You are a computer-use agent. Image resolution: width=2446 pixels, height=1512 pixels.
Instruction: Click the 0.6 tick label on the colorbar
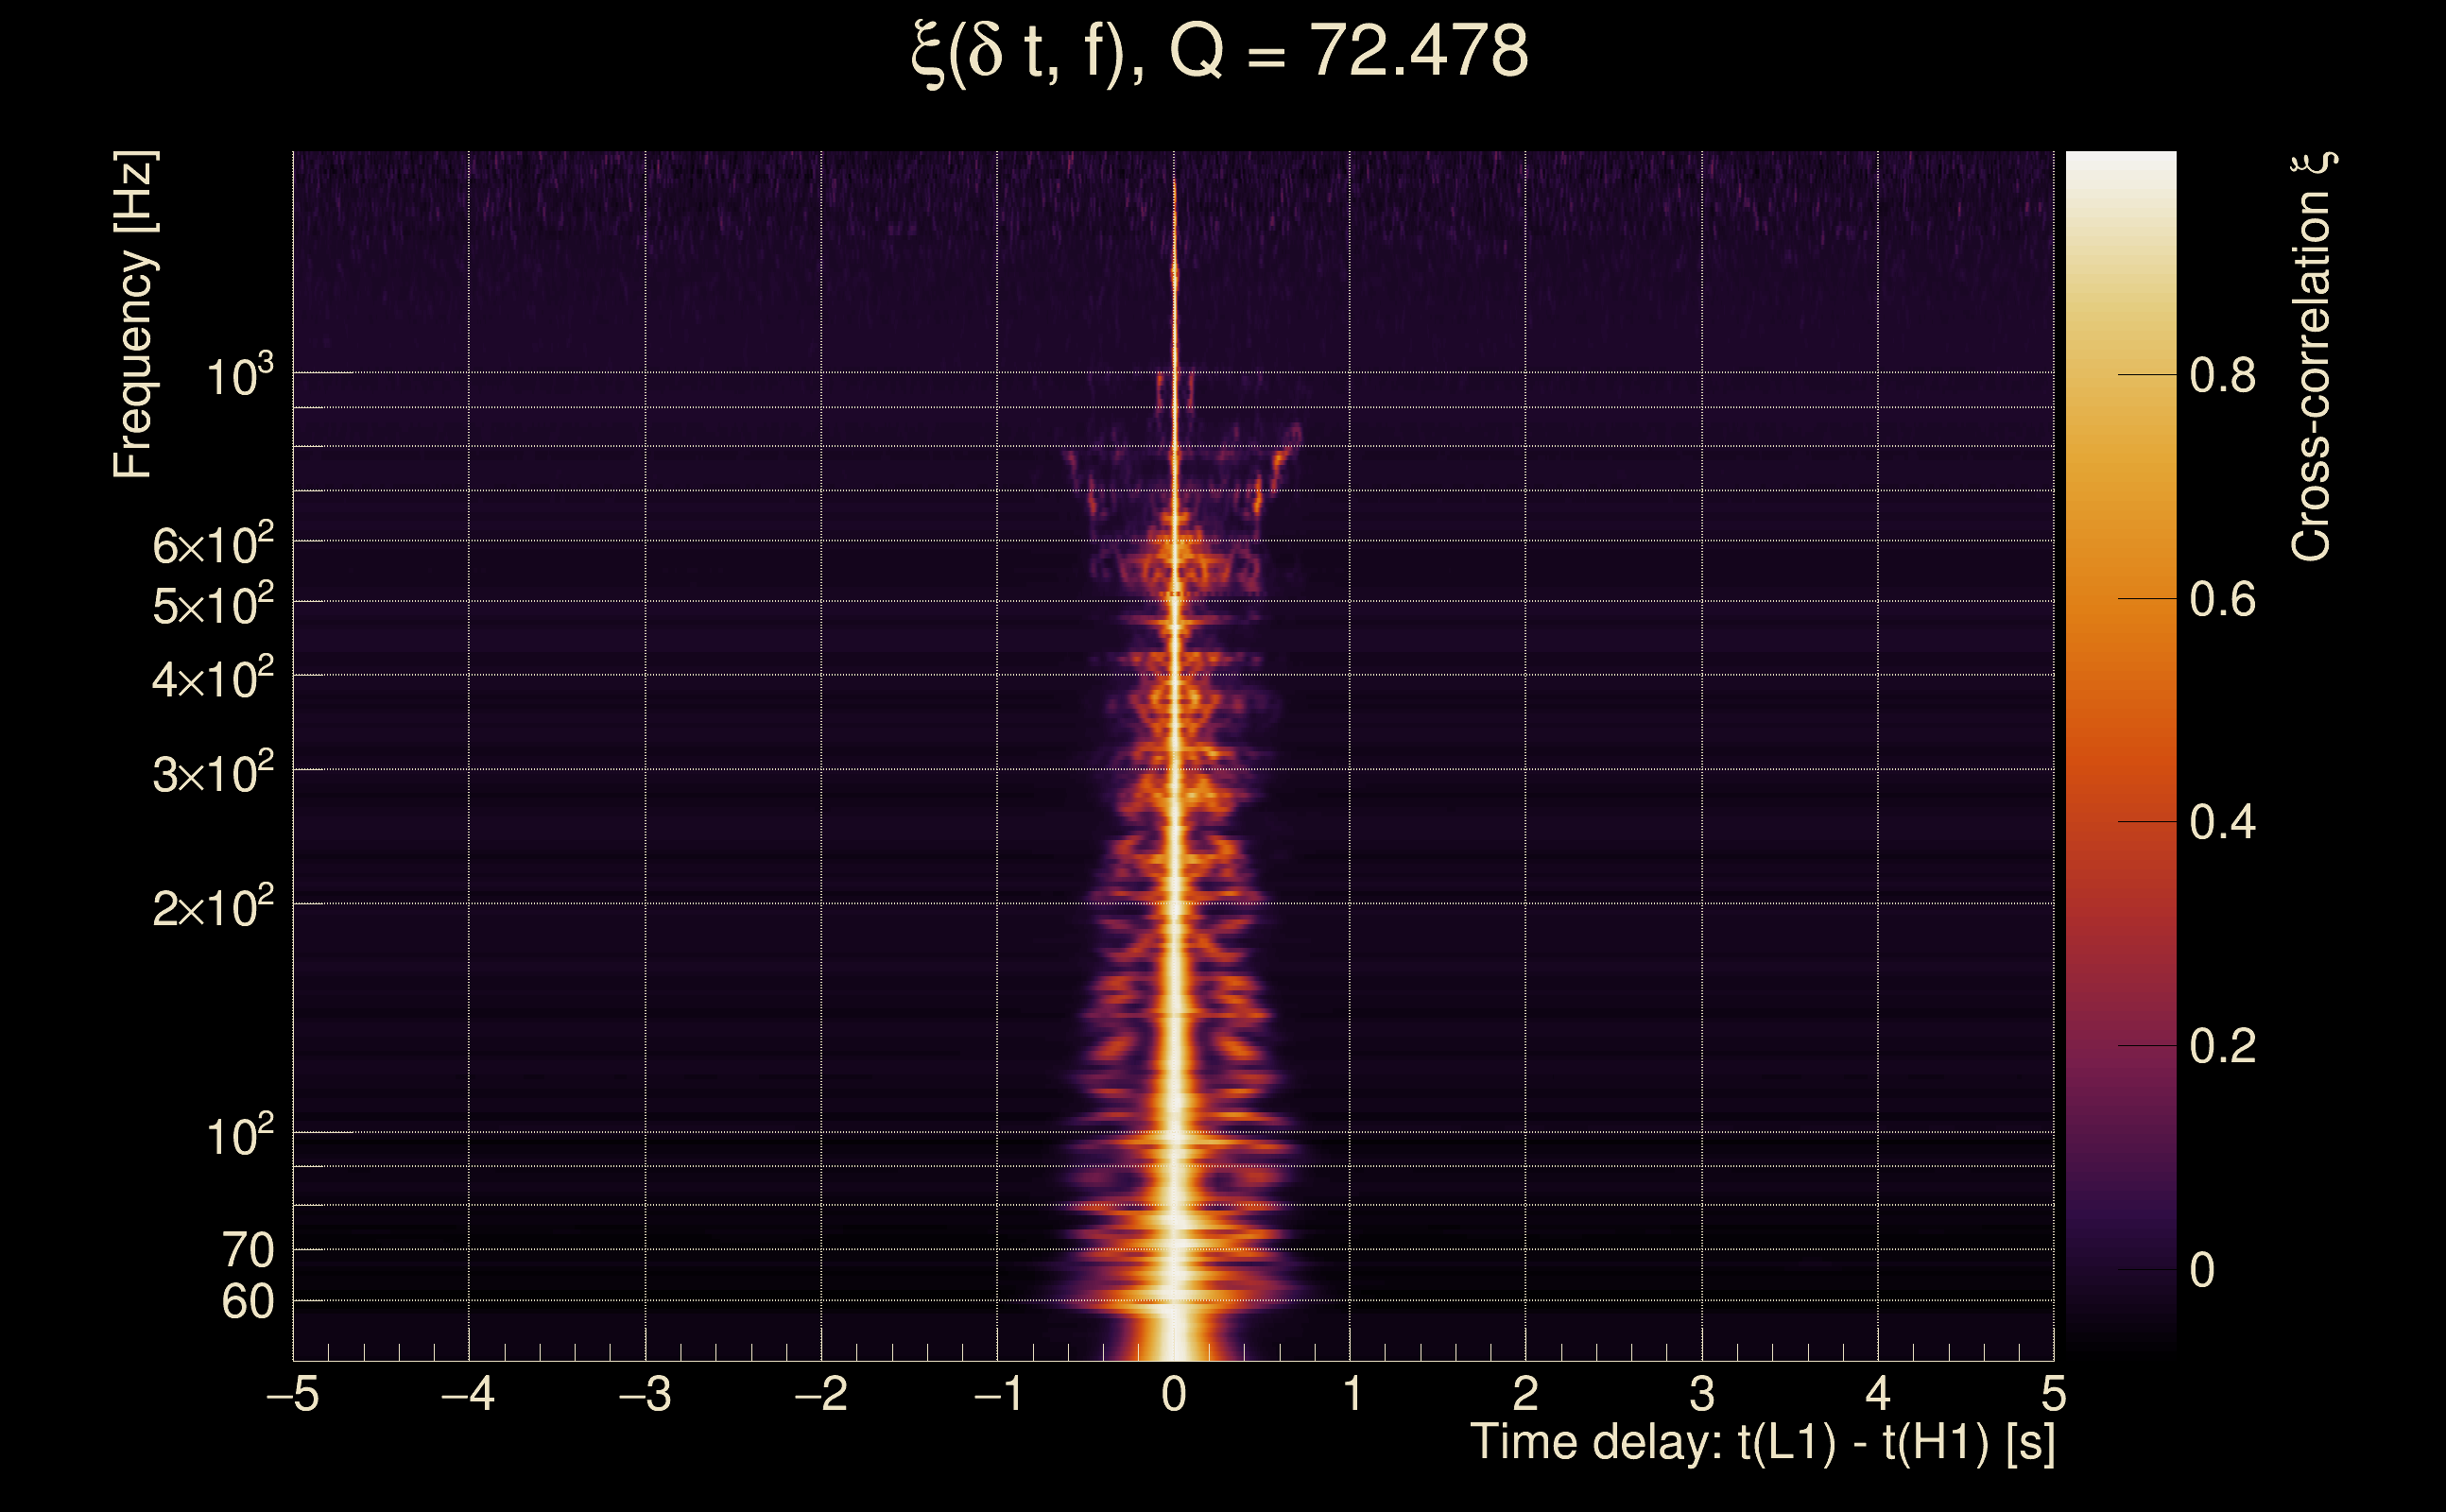click(x=2222, y=600)
